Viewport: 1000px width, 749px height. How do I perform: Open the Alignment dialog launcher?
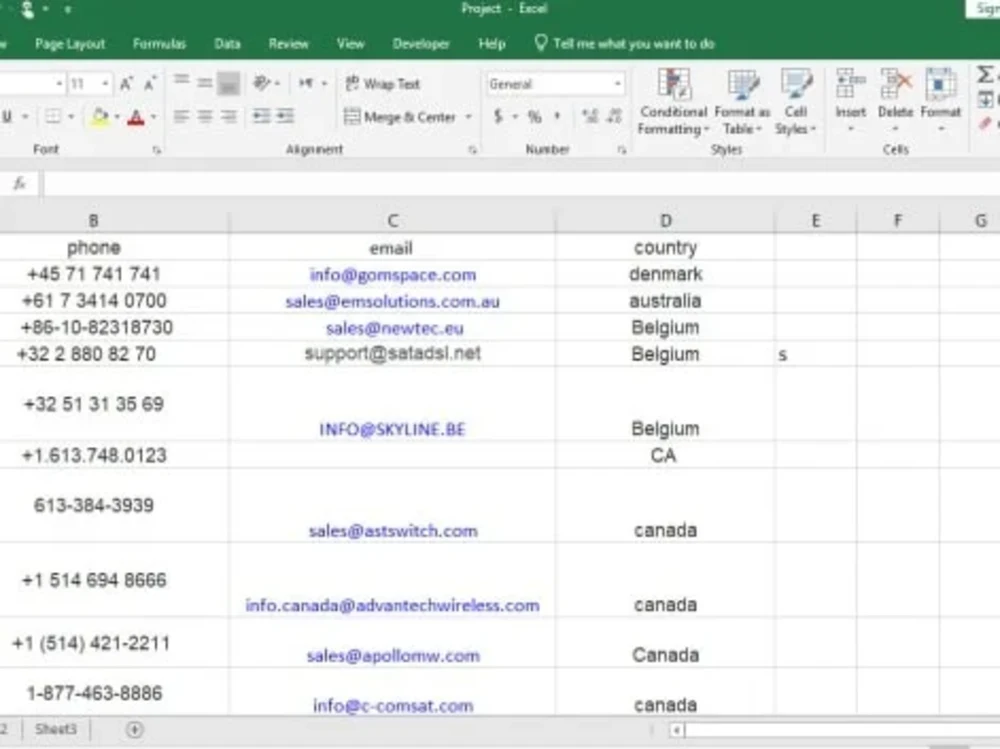click(x=473, y=150)
